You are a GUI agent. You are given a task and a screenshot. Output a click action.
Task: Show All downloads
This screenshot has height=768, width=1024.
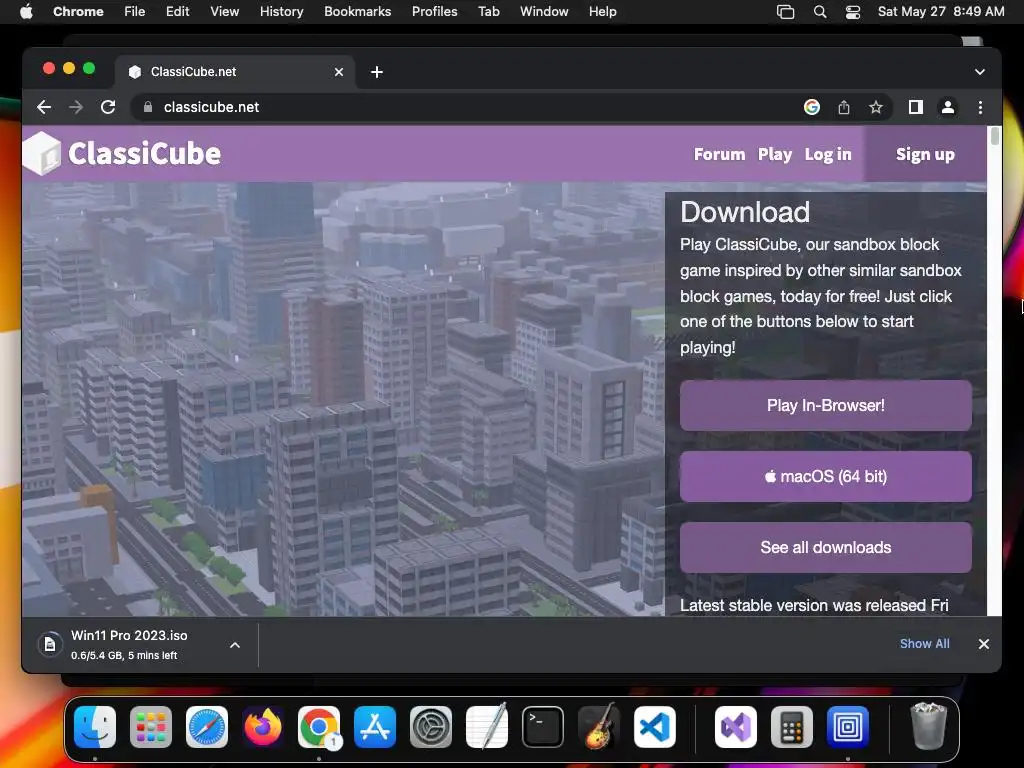(925, 644)
